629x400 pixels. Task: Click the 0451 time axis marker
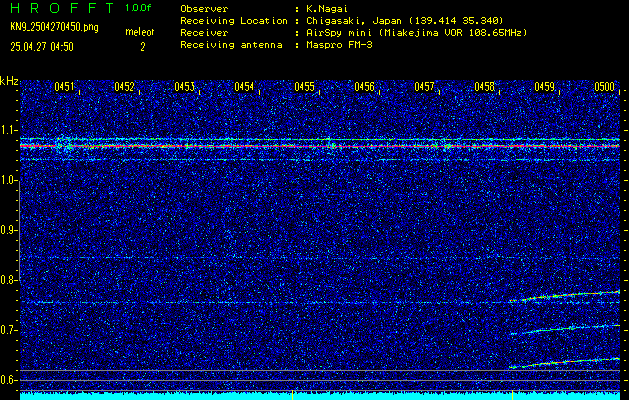[x=64, y=87]
